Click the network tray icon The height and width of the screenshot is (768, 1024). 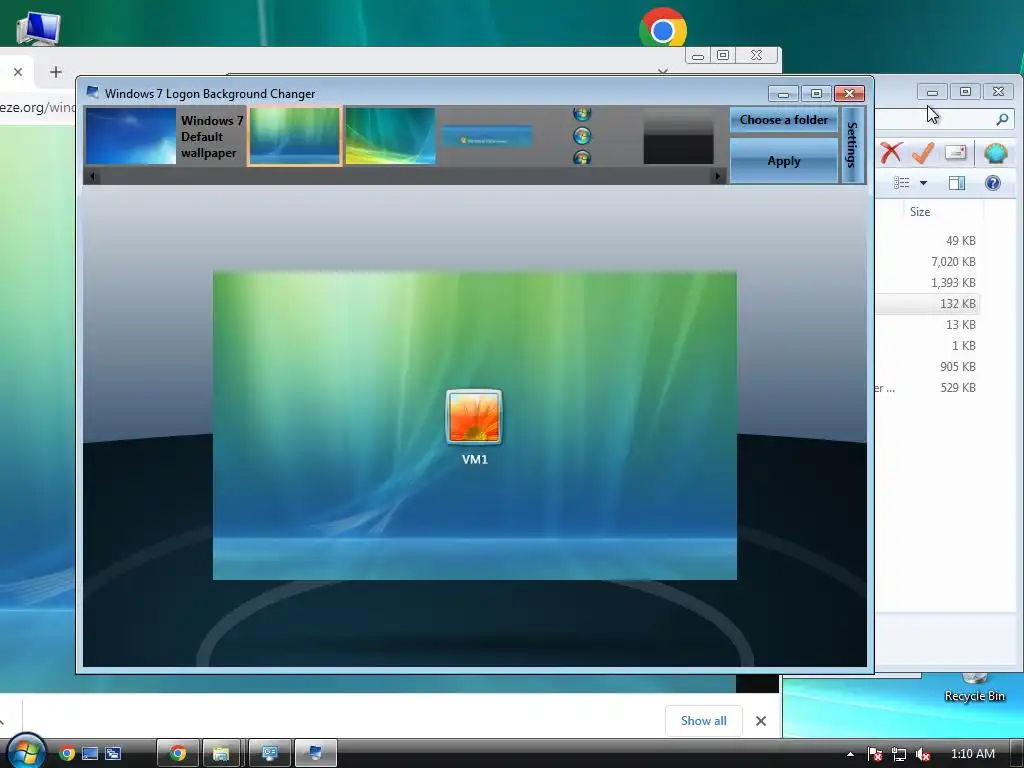[899, 754]
